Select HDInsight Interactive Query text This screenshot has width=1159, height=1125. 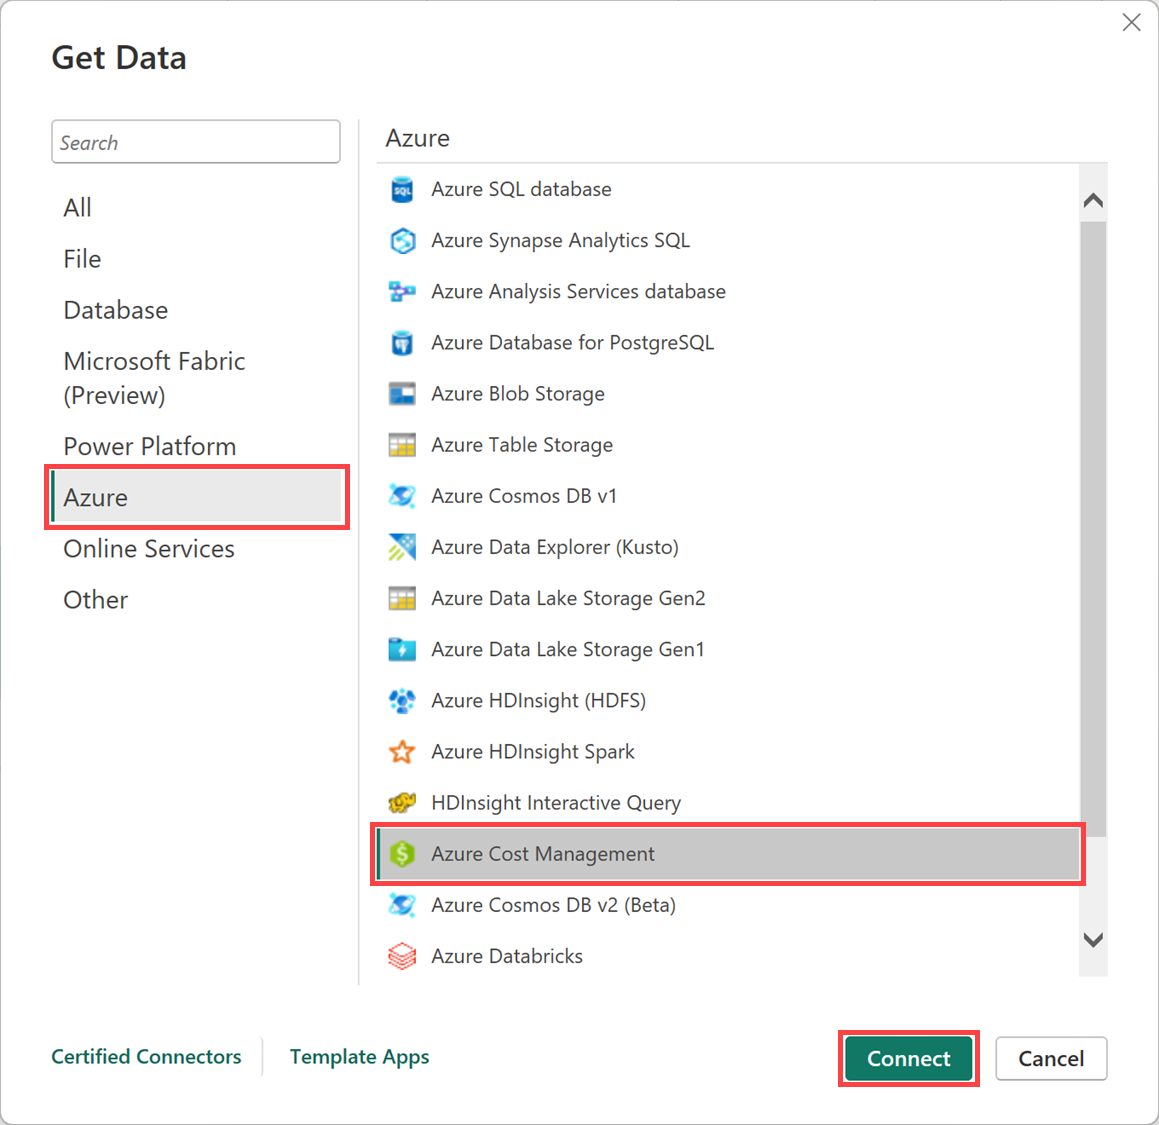point(556,803)
